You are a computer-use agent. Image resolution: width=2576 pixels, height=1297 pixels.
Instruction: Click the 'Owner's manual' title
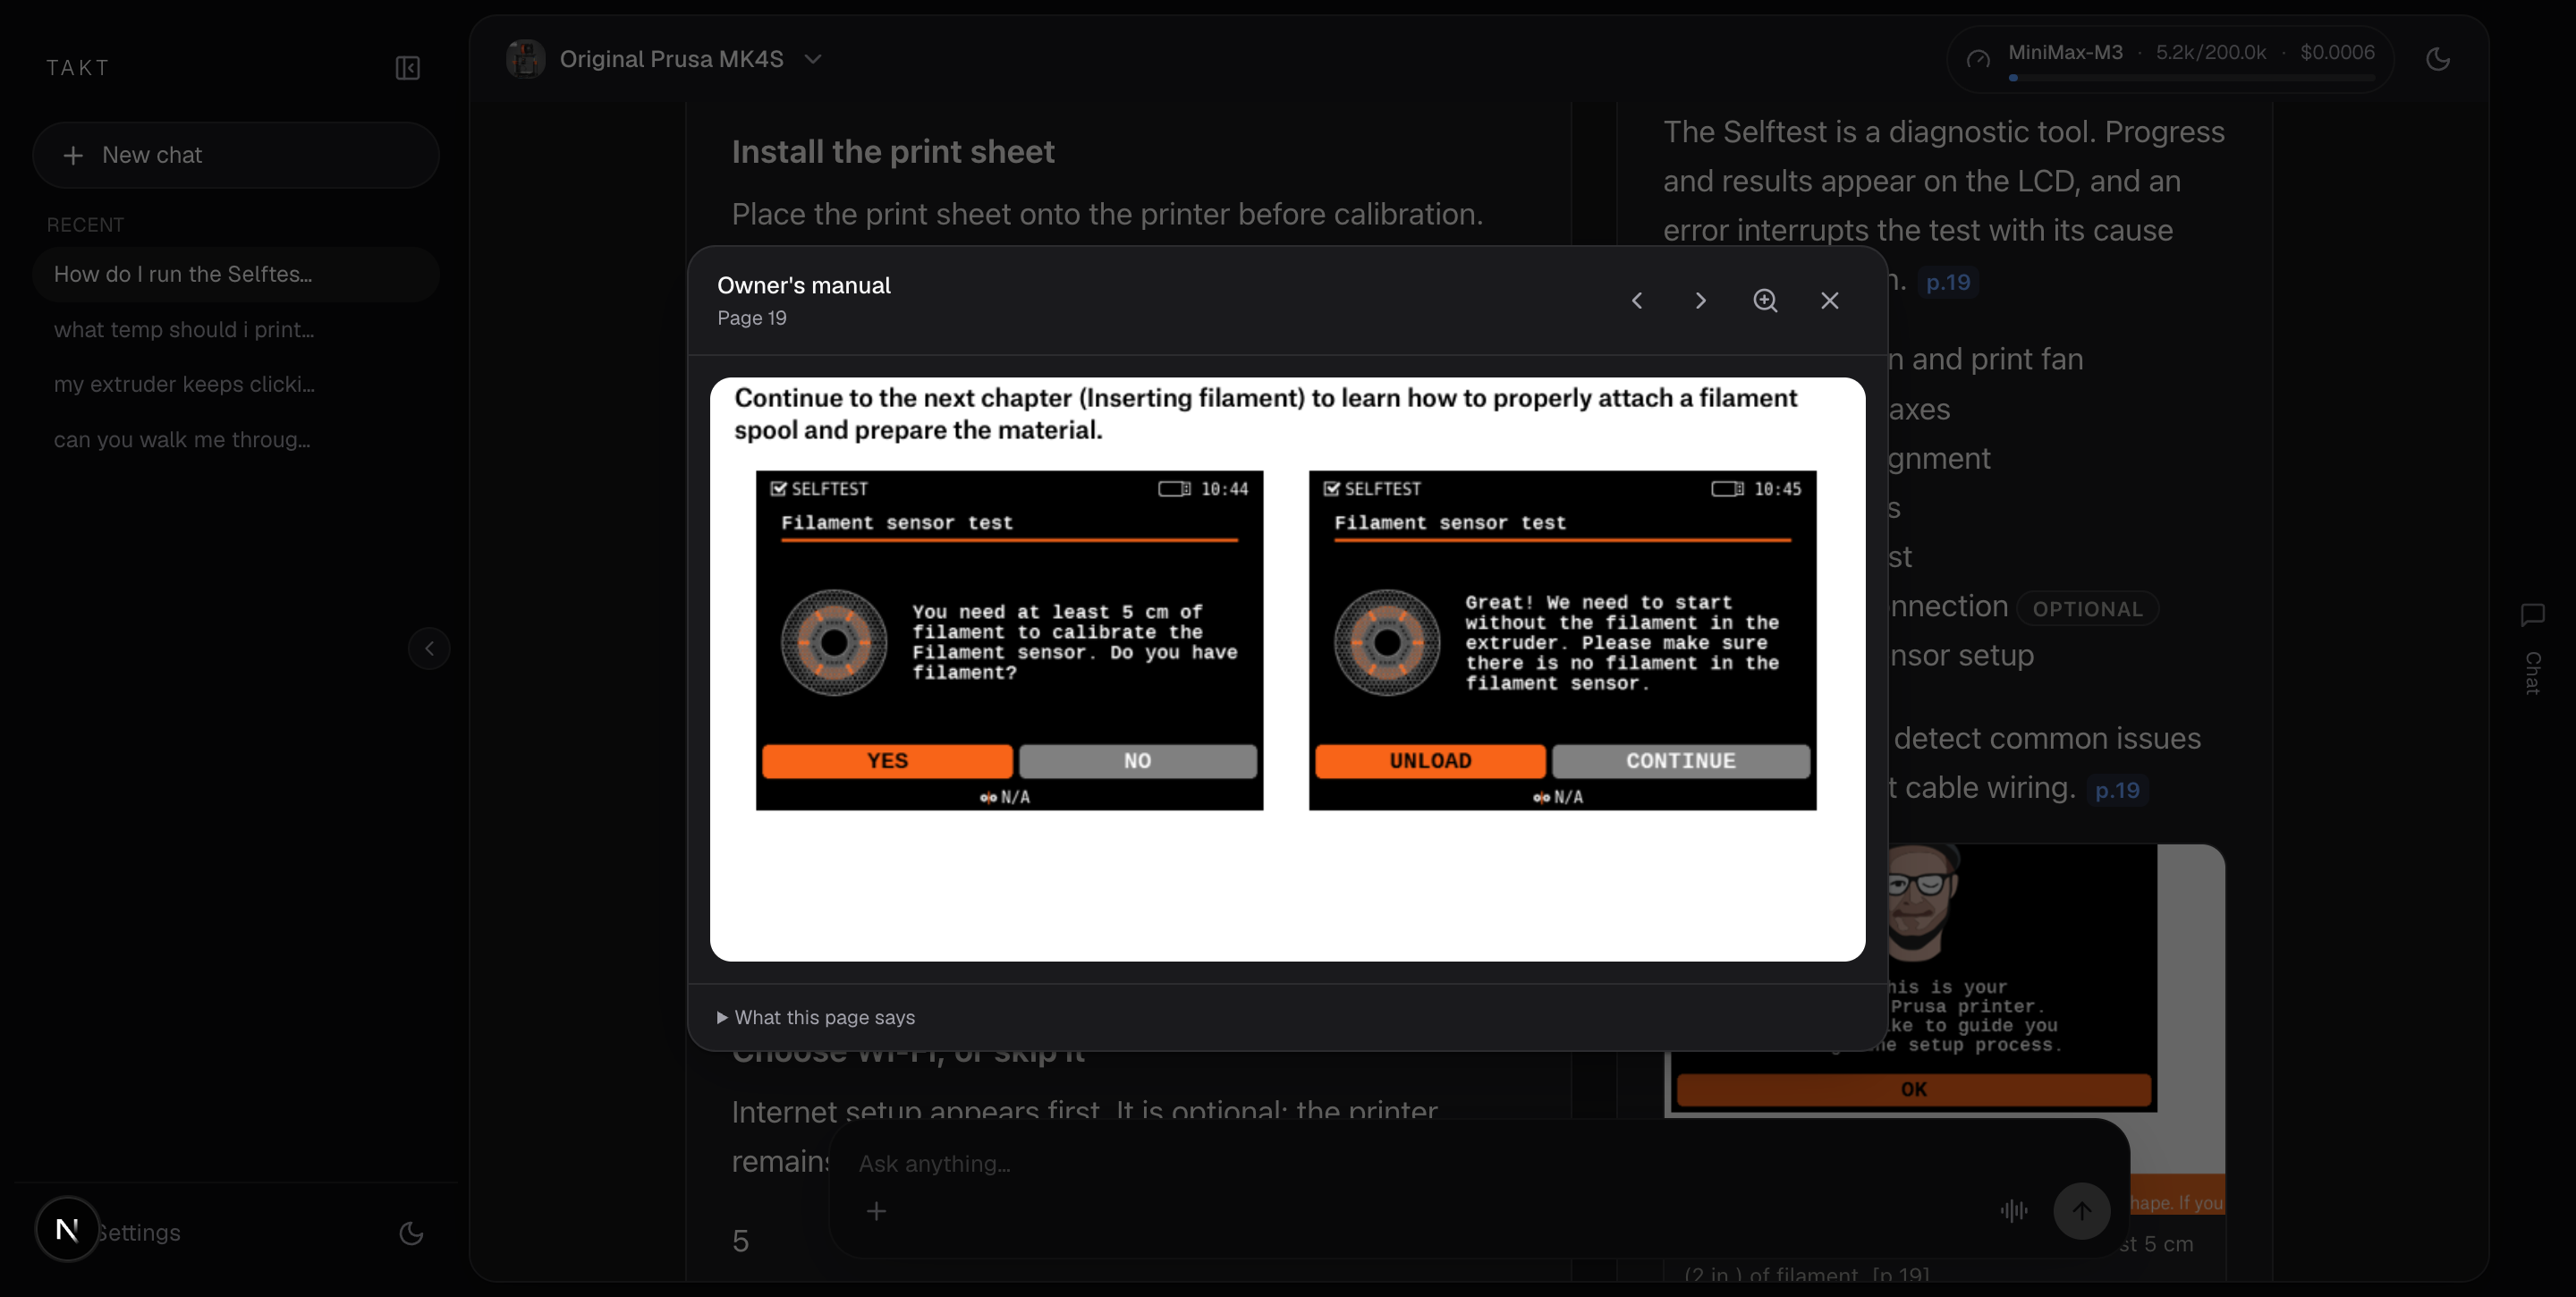(804, 285)
